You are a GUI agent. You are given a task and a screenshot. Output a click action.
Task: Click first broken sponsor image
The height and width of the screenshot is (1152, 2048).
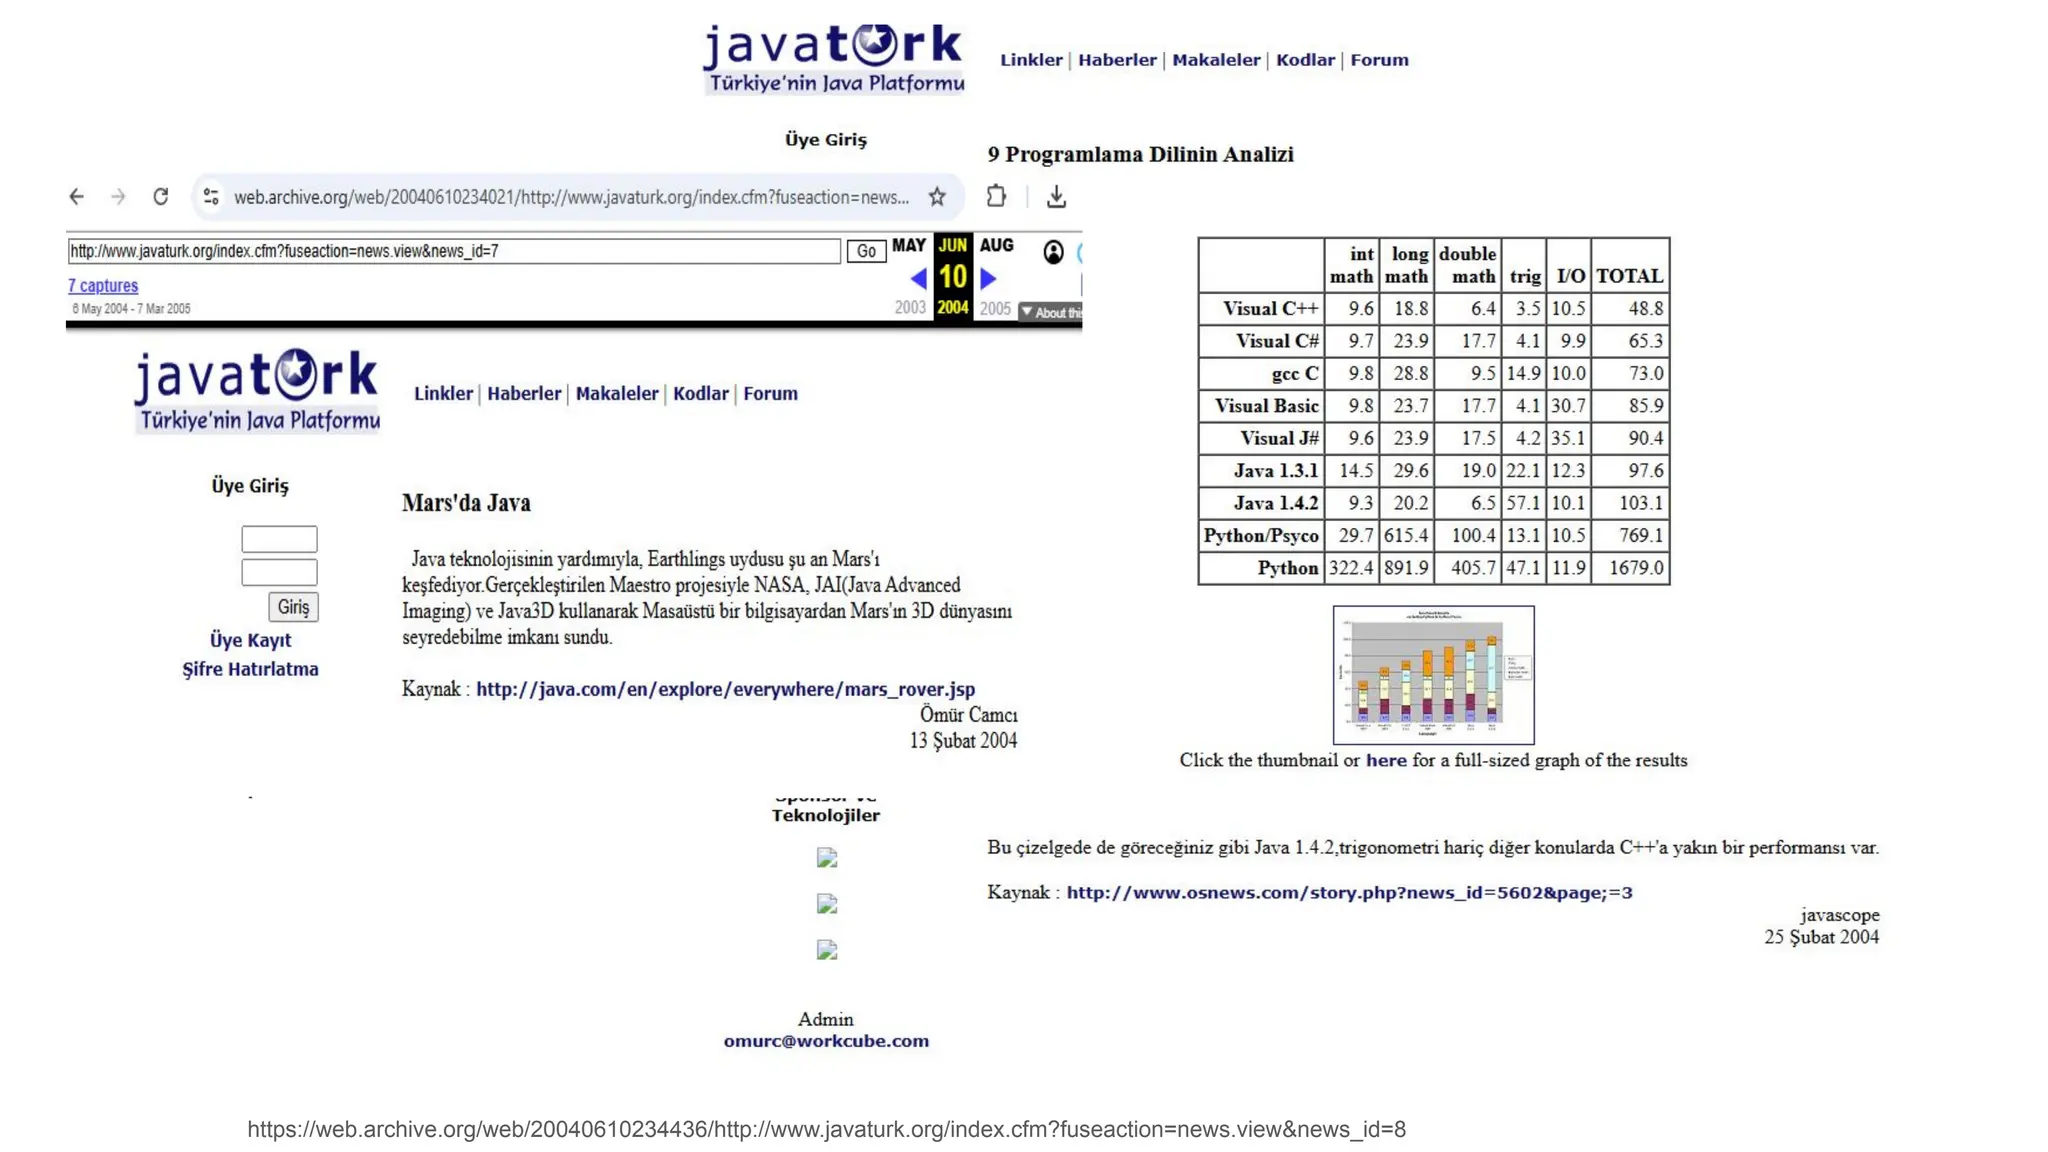click(x=827, y=858)
